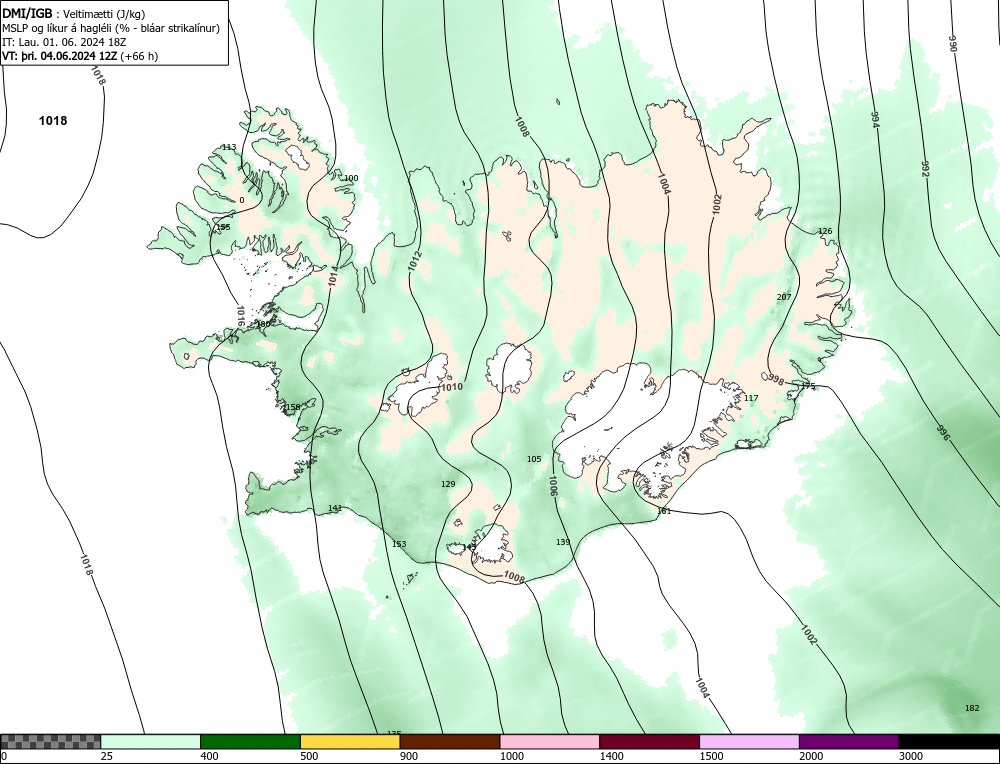Image resolution: width=1000 pixels, height=764 pixels.
Task: Pick the dark green 400–500 legend swatch
Action: (x=250, y=742)
